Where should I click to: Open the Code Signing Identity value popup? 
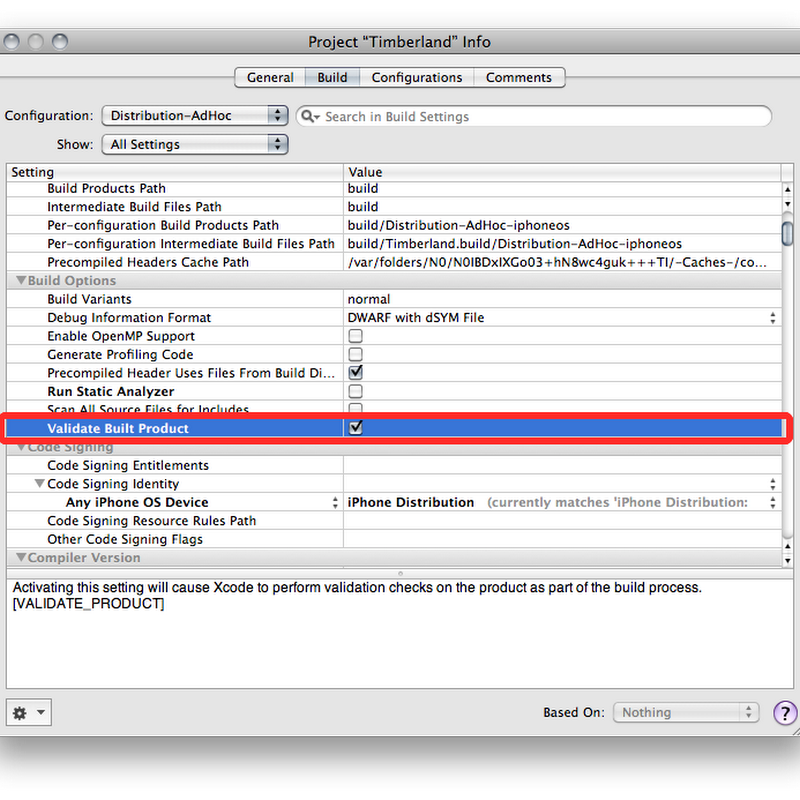773,484
